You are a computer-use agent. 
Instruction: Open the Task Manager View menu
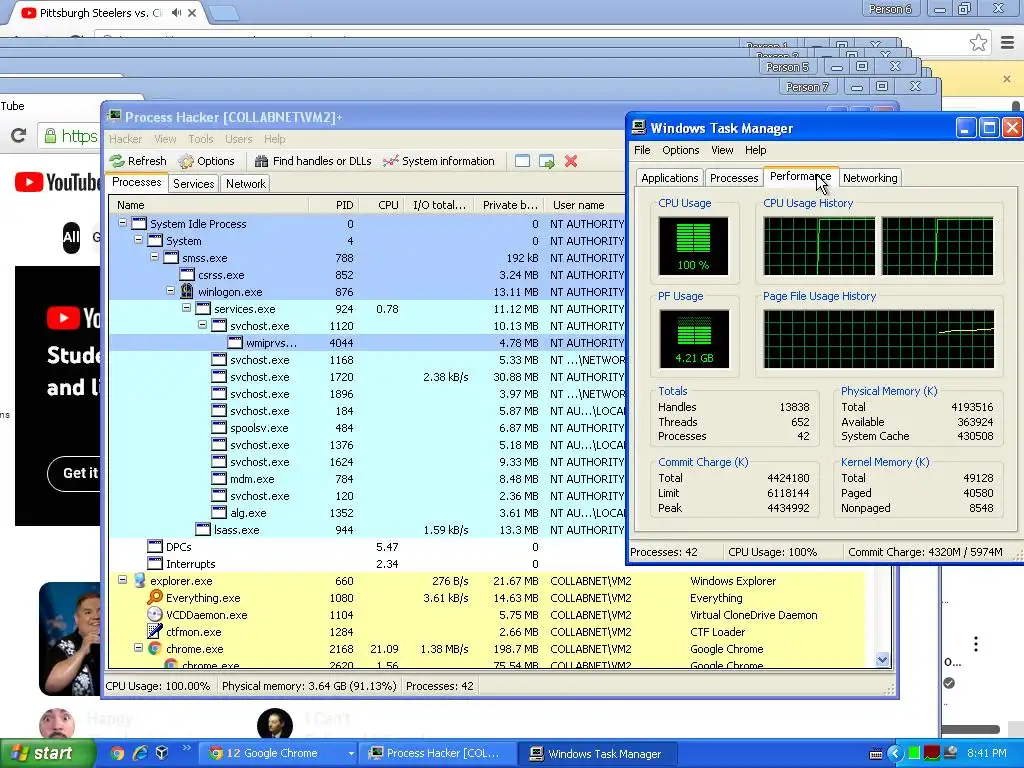click(722, 150)
